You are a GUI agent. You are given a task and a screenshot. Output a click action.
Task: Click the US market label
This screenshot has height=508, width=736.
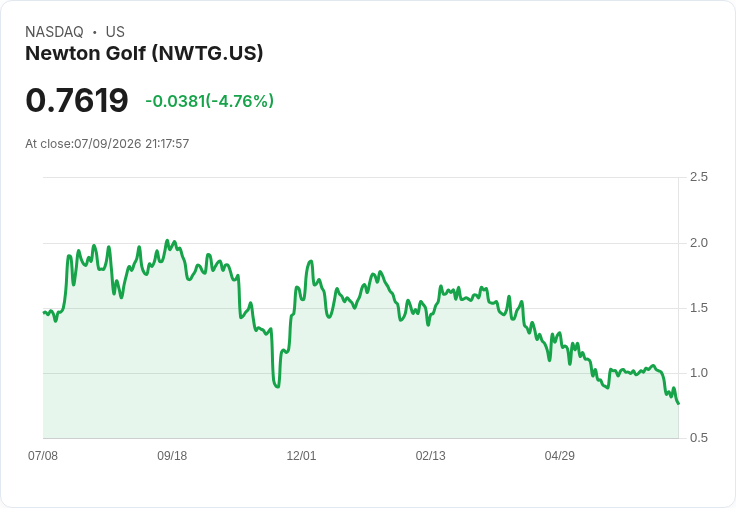click(x=115, y=32)
